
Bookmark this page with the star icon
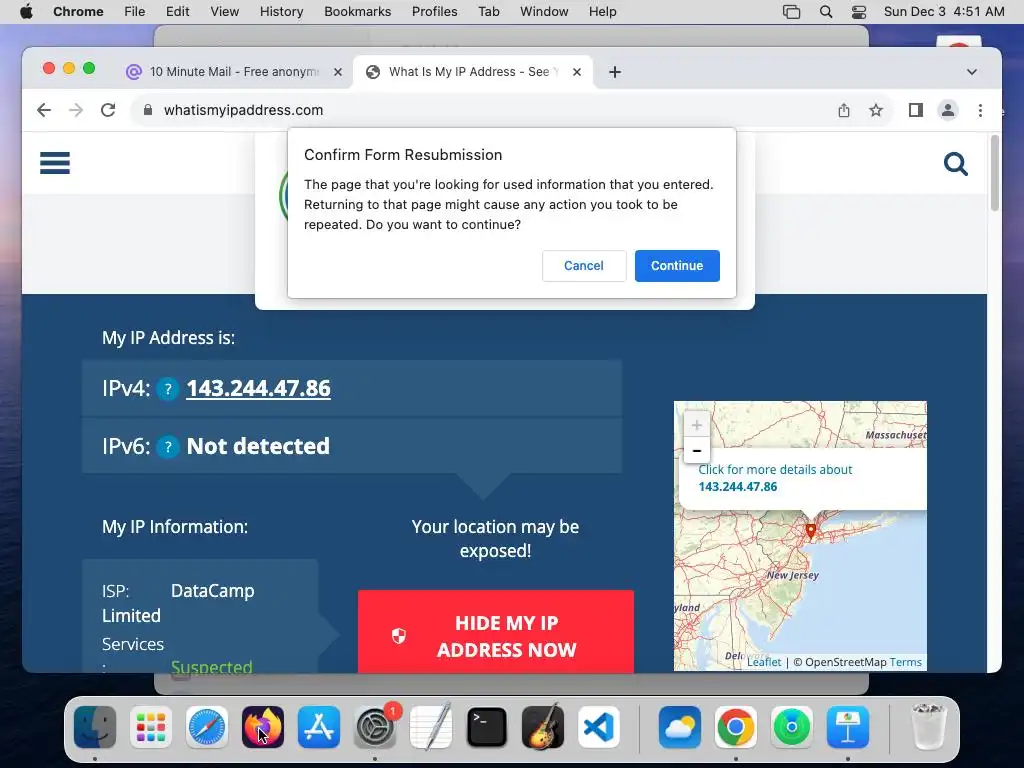pyautogui.click(x=876, y=110)
